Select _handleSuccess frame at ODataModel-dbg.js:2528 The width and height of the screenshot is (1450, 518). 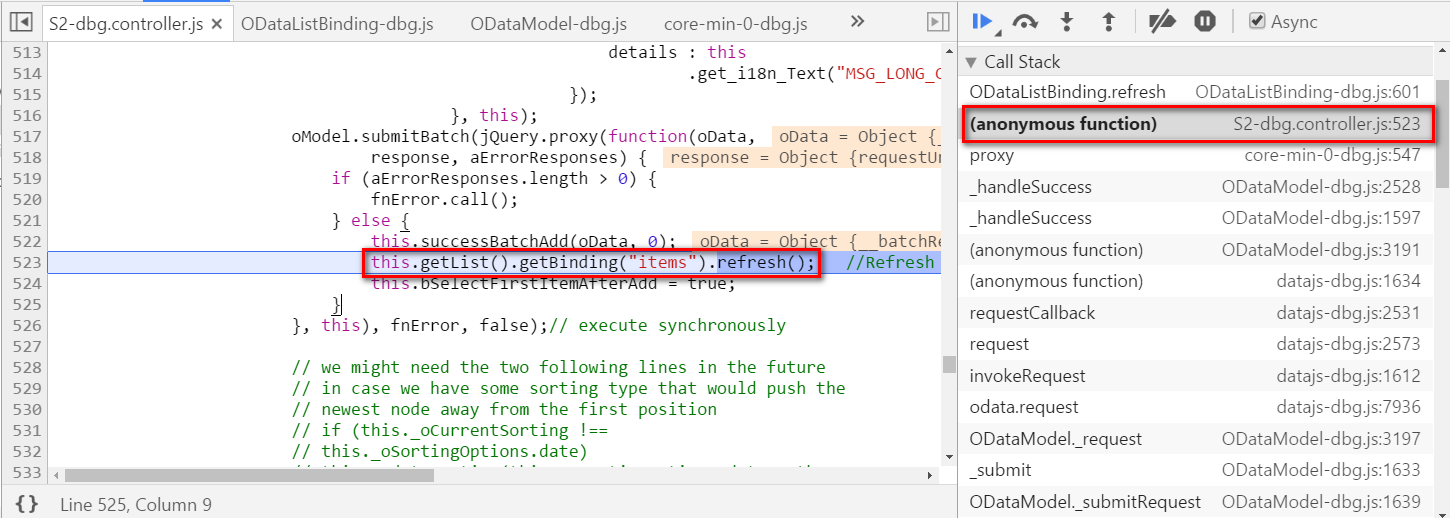[1195, 187]
